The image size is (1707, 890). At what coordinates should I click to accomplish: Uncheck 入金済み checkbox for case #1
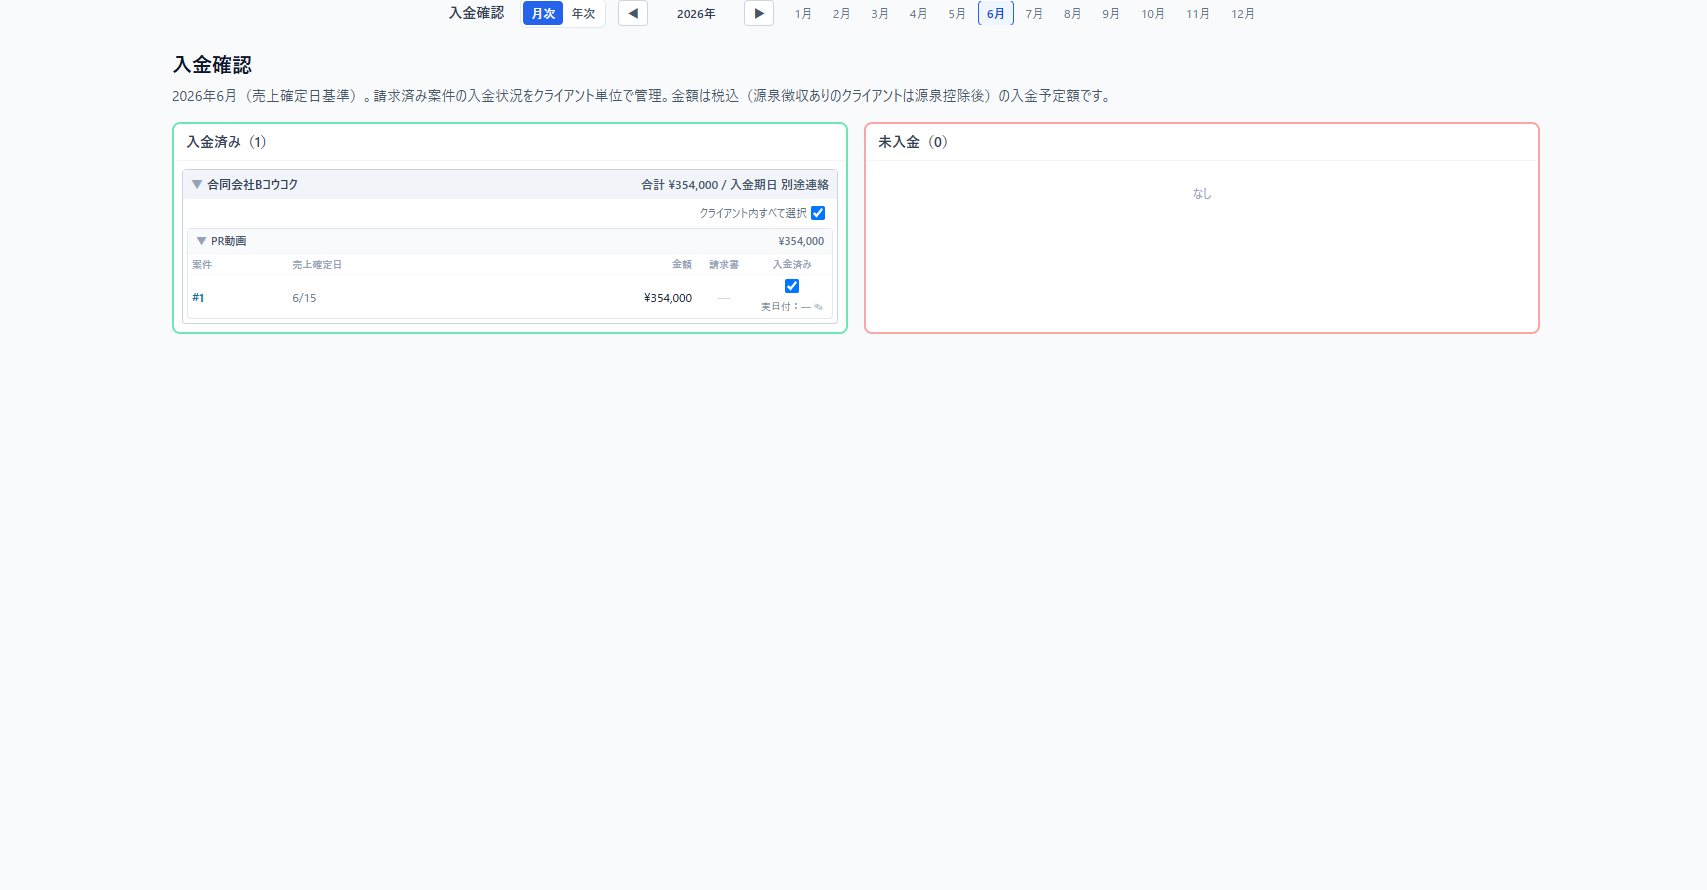click(x=792, y=286)
